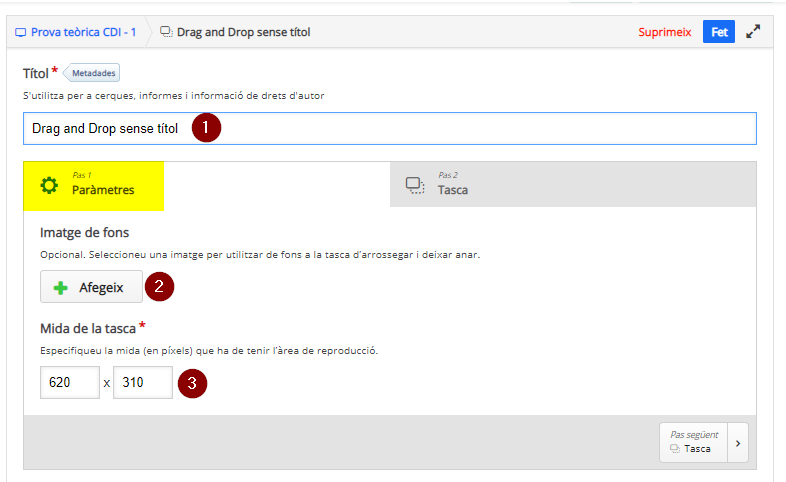Click the fullscreen expand arrows icon

(753, 32)
